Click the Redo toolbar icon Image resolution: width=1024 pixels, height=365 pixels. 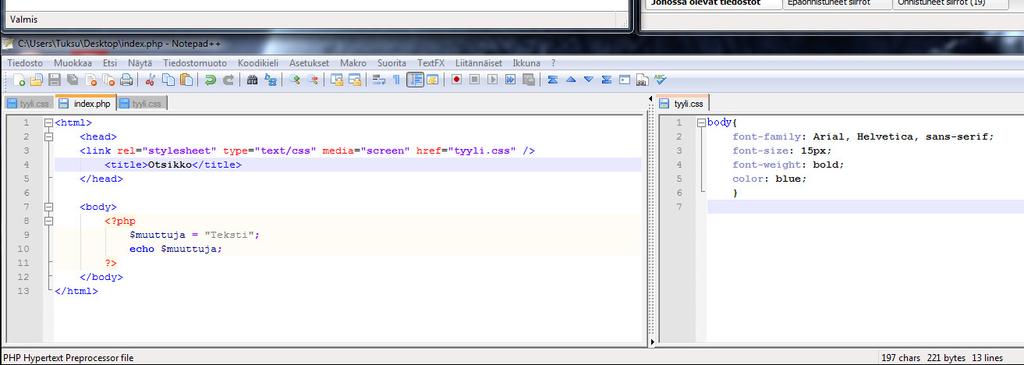coord(229,80)
